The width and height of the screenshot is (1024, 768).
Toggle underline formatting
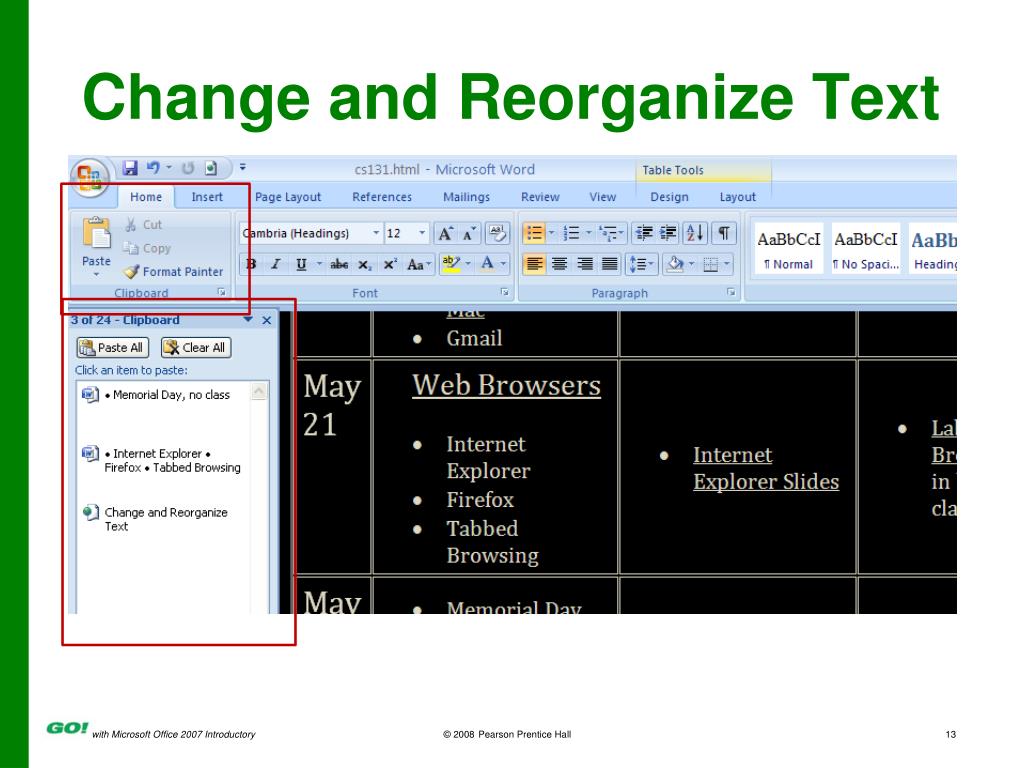coord(301,264)
